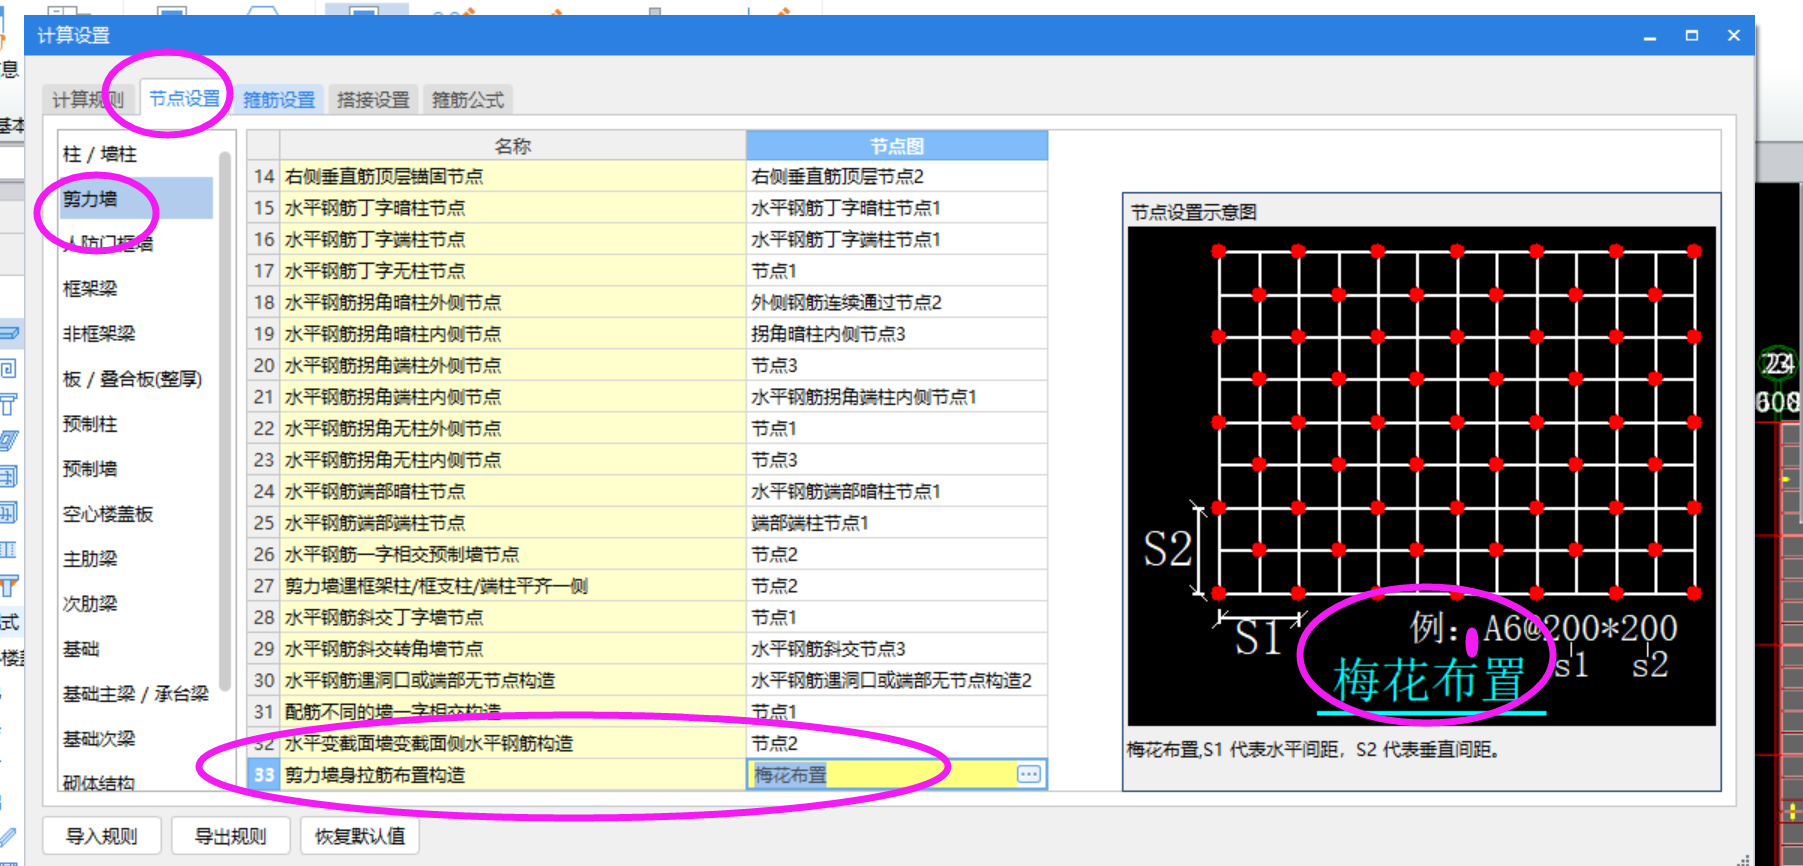
Task: Select 剪力墙 in the component list
Action: 137,198
